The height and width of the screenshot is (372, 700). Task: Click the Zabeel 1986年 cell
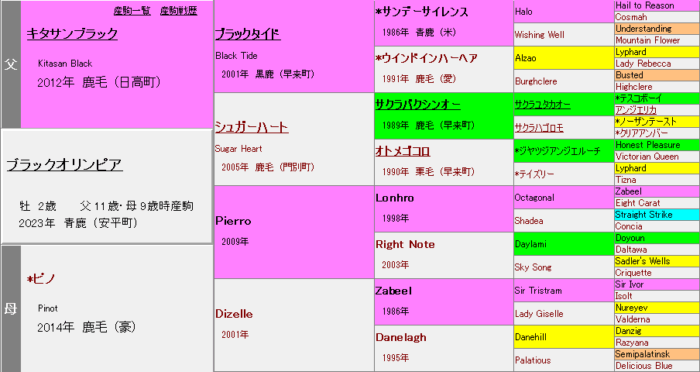point(444,302)
